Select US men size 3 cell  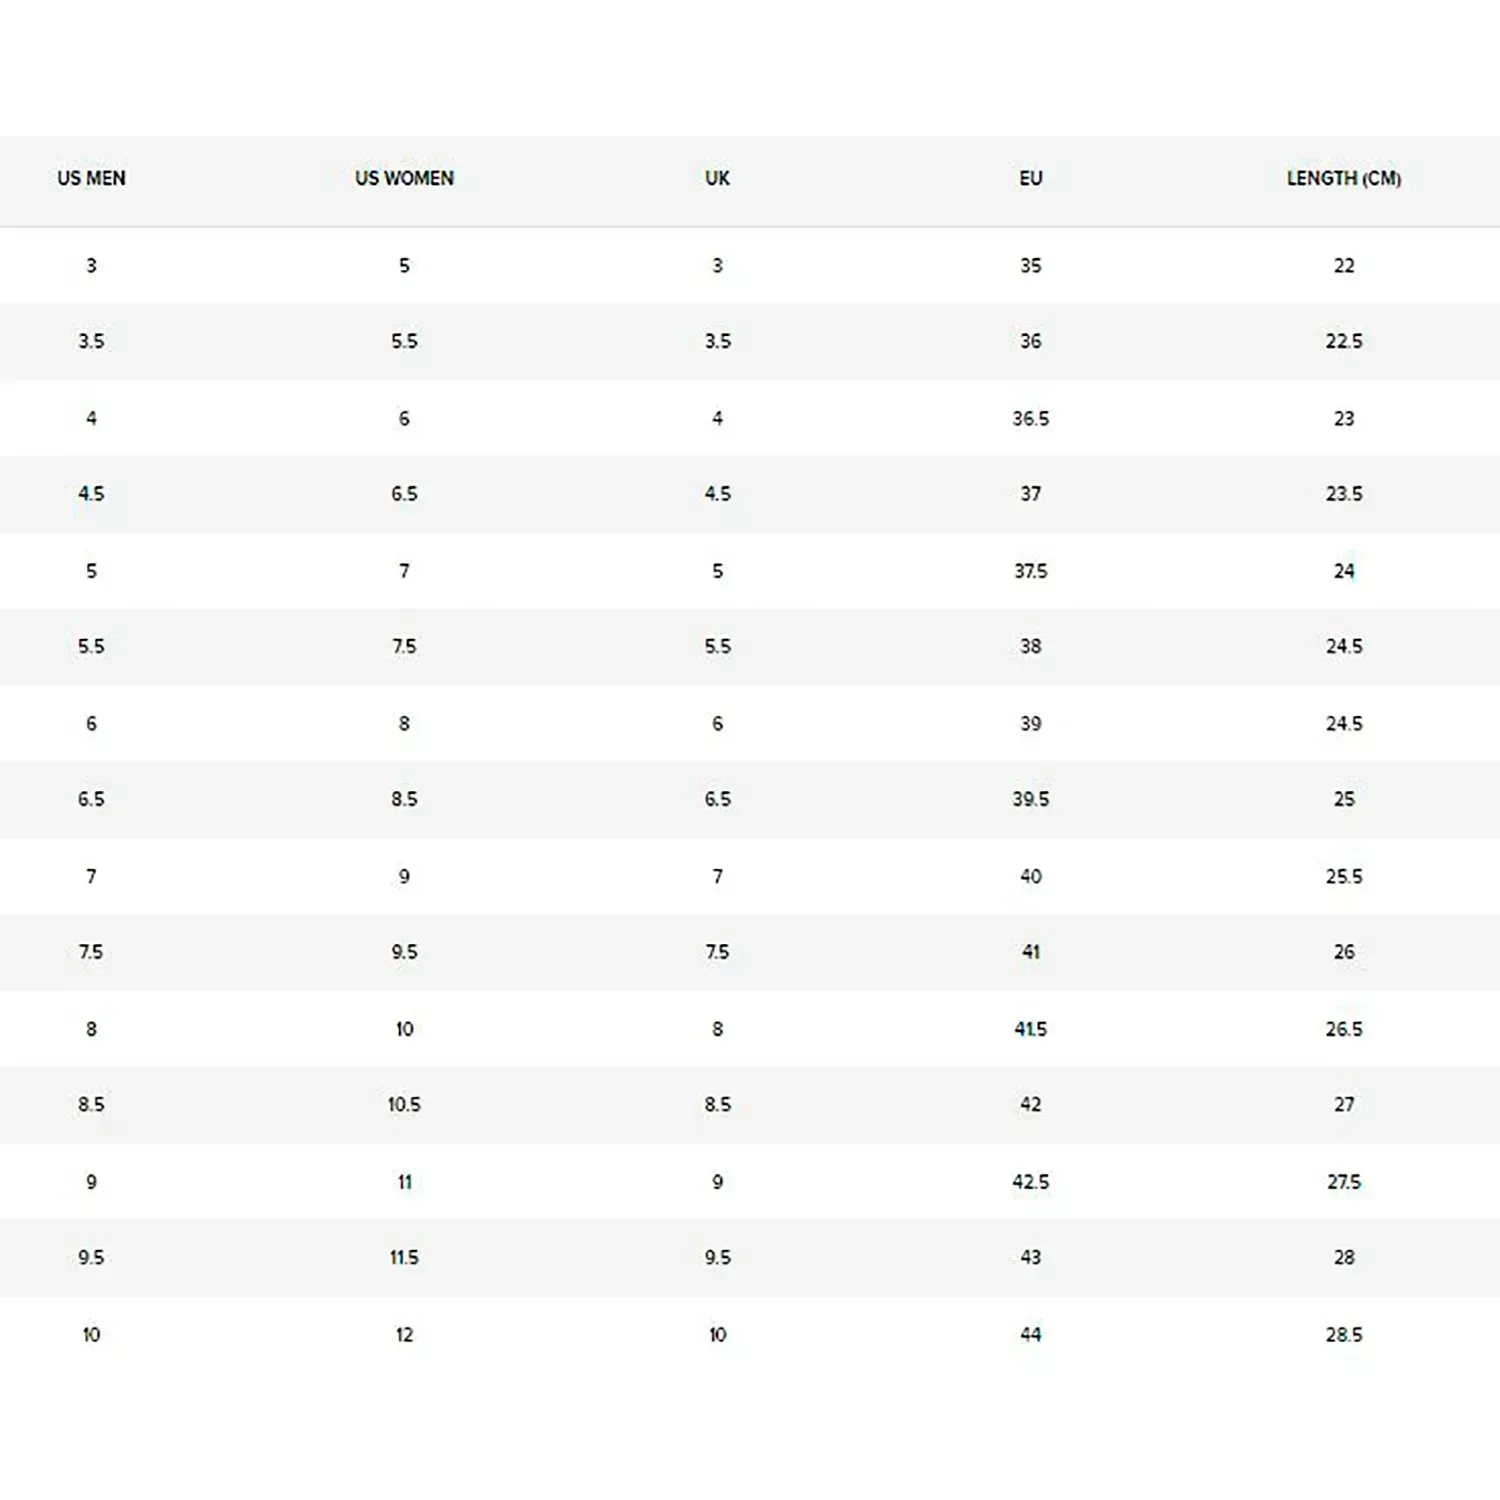click(91, 265)
